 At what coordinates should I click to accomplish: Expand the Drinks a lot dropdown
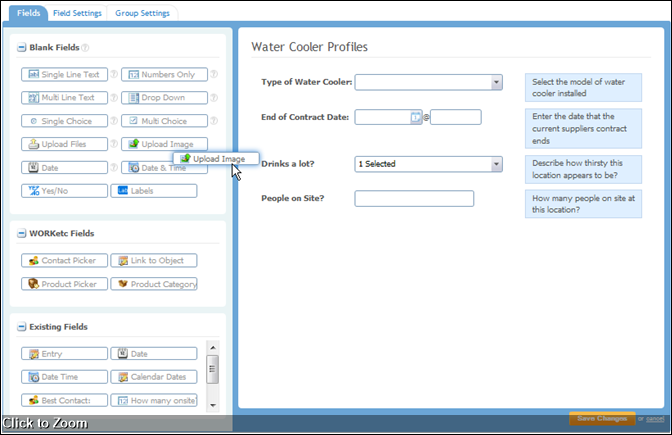[x=495, y=163]
